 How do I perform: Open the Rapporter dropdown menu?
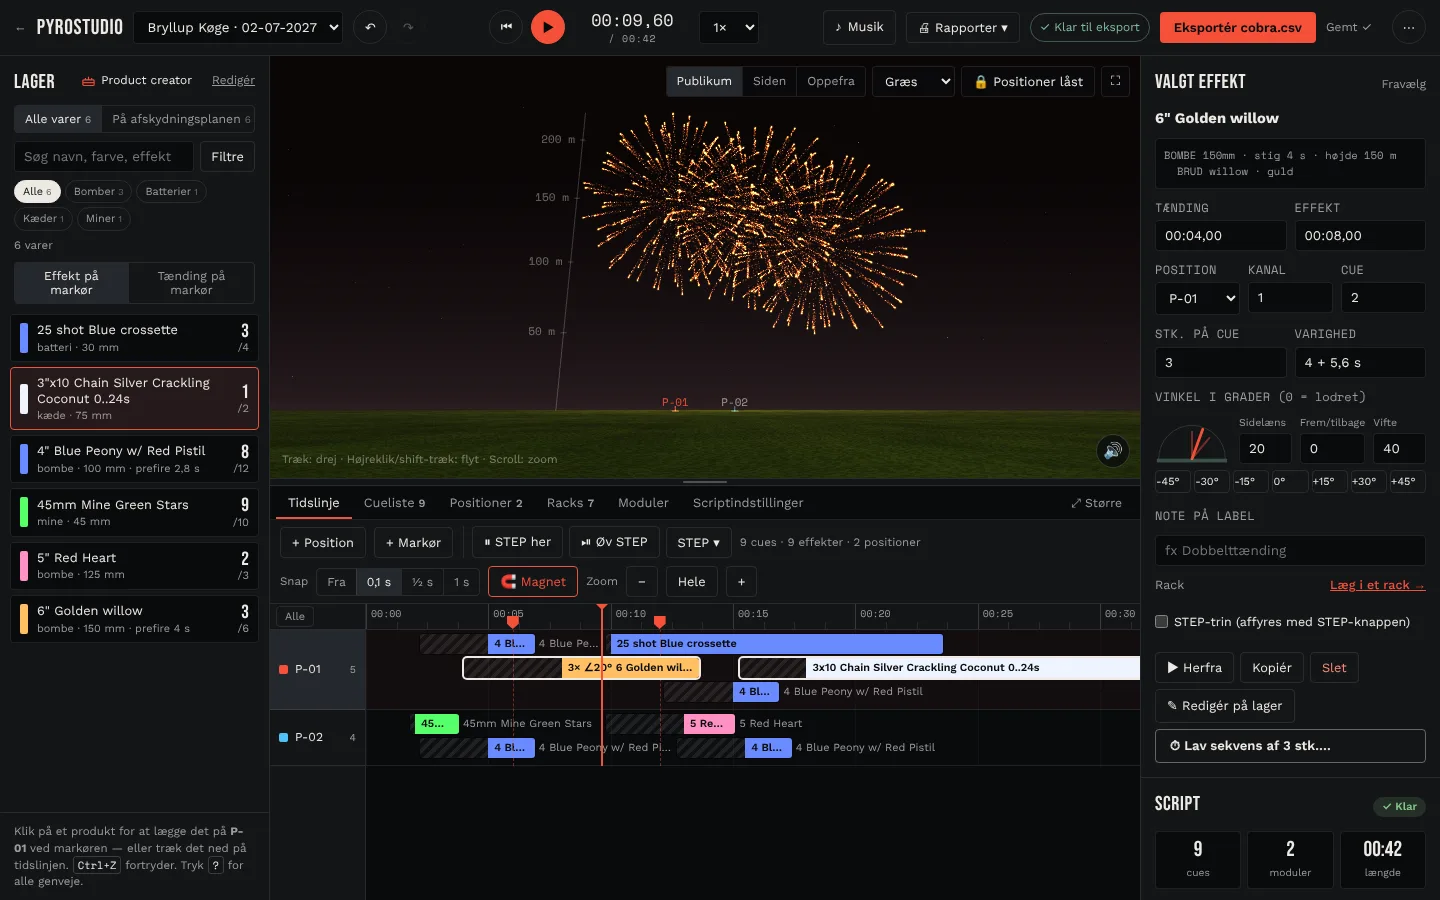[963, 27]
